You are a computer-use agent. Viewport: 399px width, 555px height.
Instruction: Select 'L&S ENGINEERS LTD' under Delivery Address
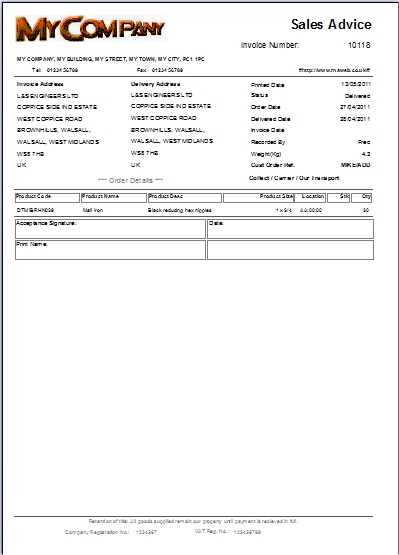click(x=161, y=95)
